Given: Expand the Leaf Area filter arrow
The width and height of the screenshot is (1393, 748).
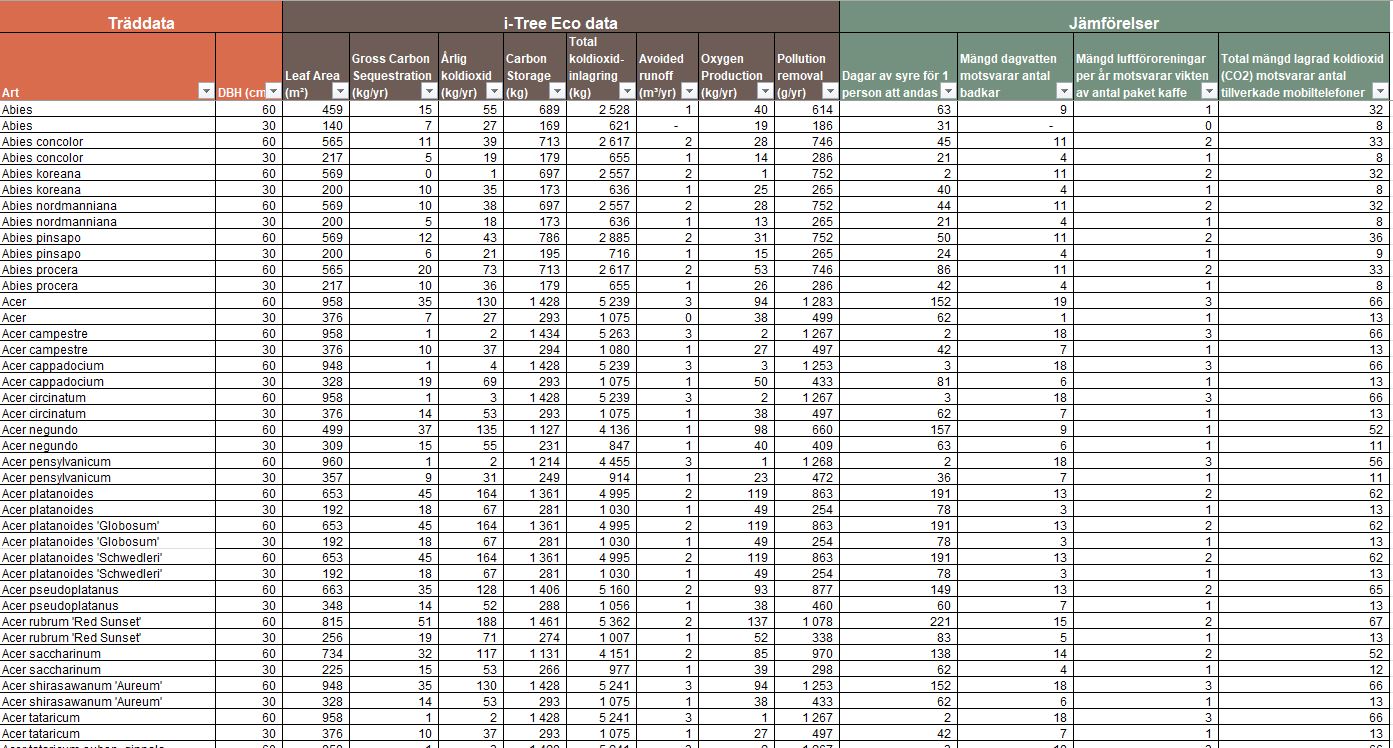Looking at the screenshot, I should (340, 92).
